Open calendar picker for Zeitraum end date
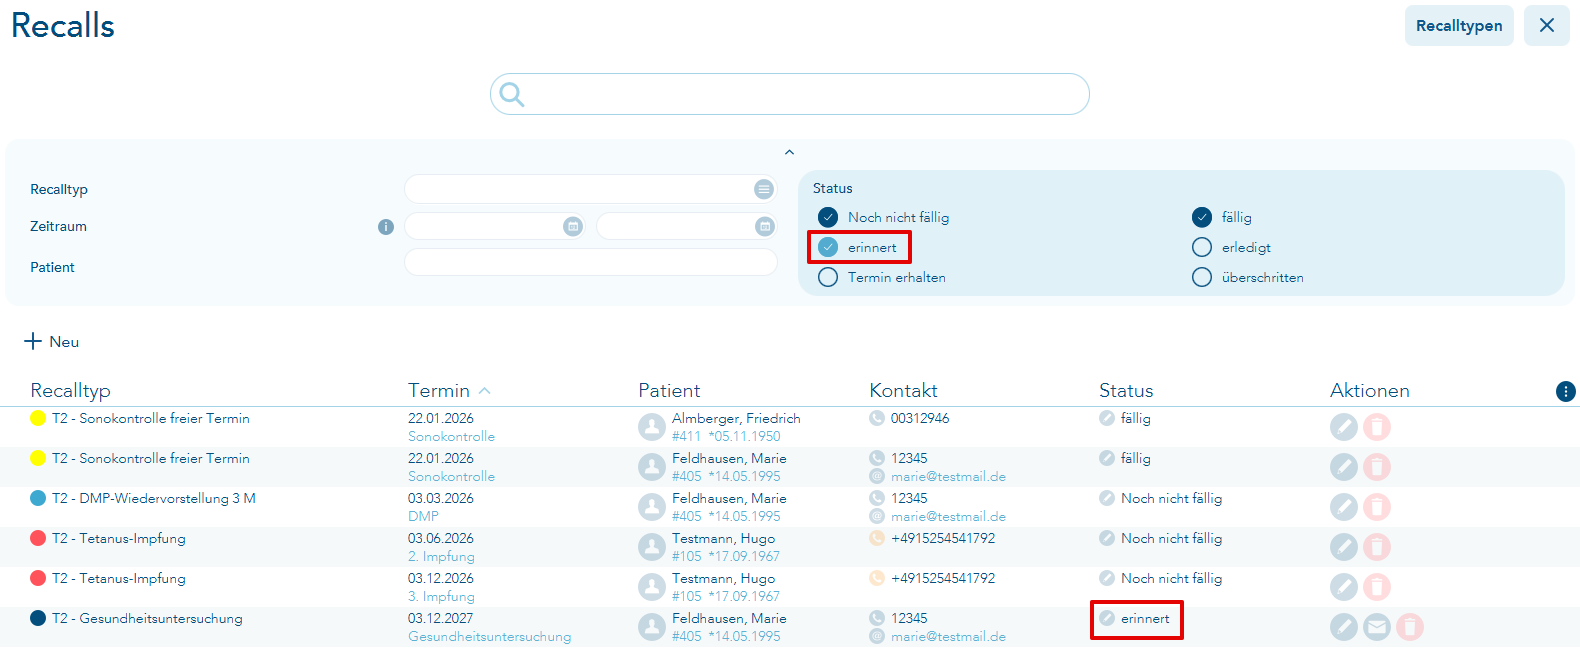 (765, 227)
